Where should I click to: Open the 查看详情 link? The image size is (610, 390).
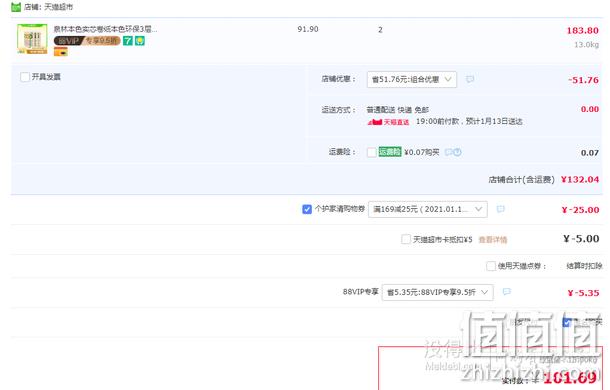(x=493, y=239)
